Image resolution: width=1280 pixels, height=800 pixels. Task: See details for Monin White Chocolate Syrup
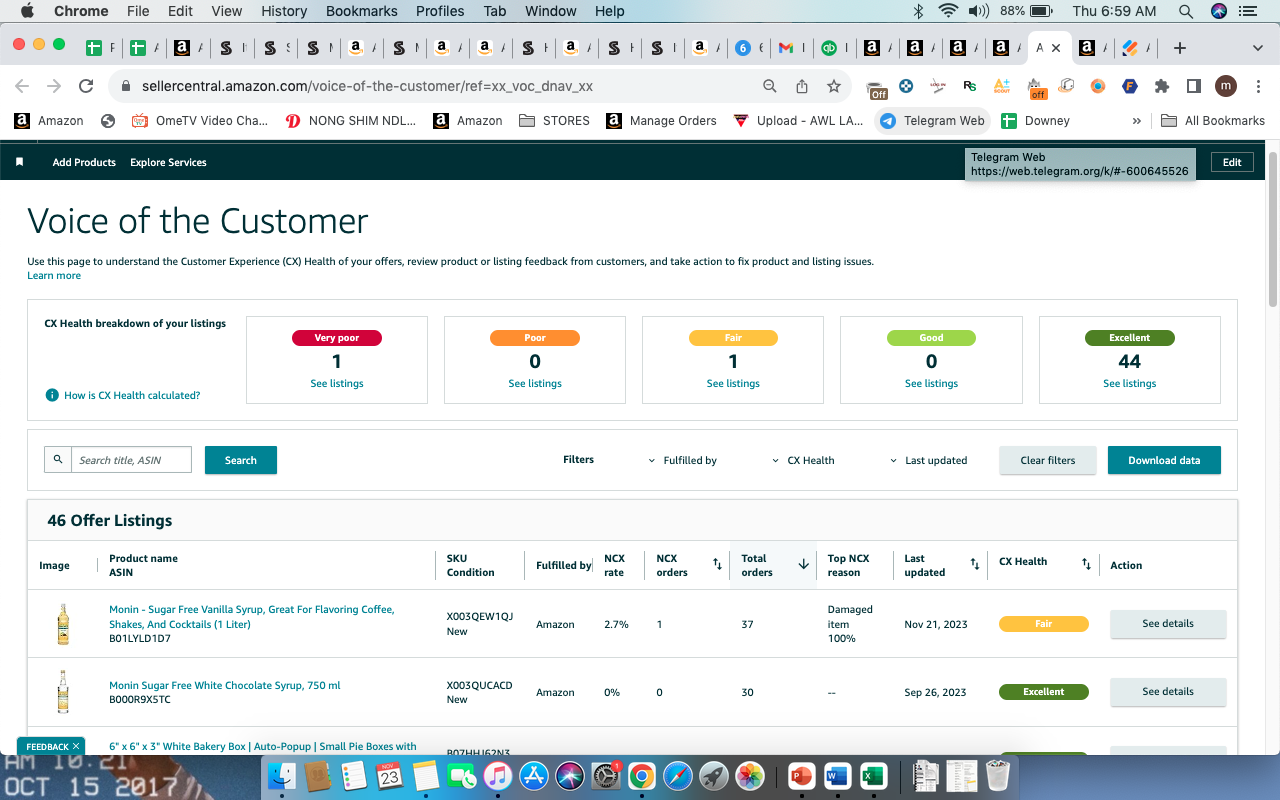click(x=1168, y=692)
